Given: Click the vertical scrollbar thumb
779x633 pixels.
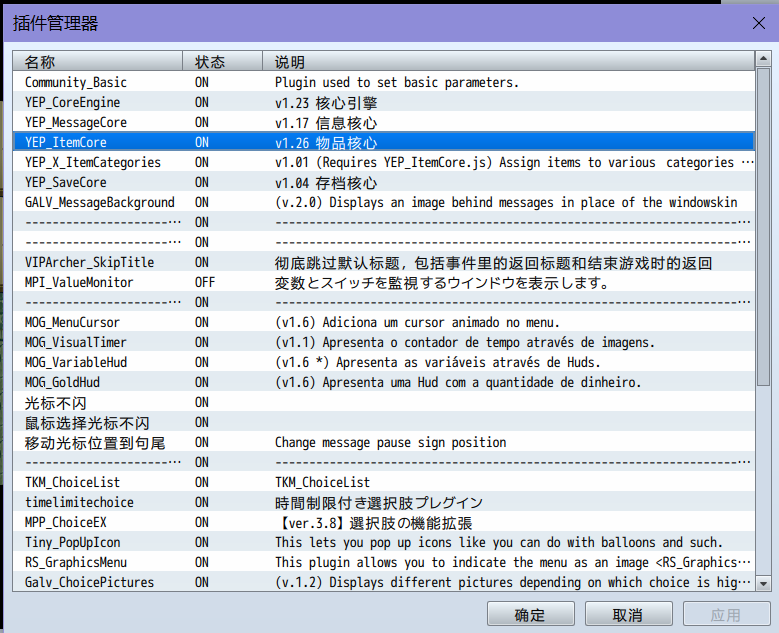Looking at the screenshot, I should pos(763,227).
